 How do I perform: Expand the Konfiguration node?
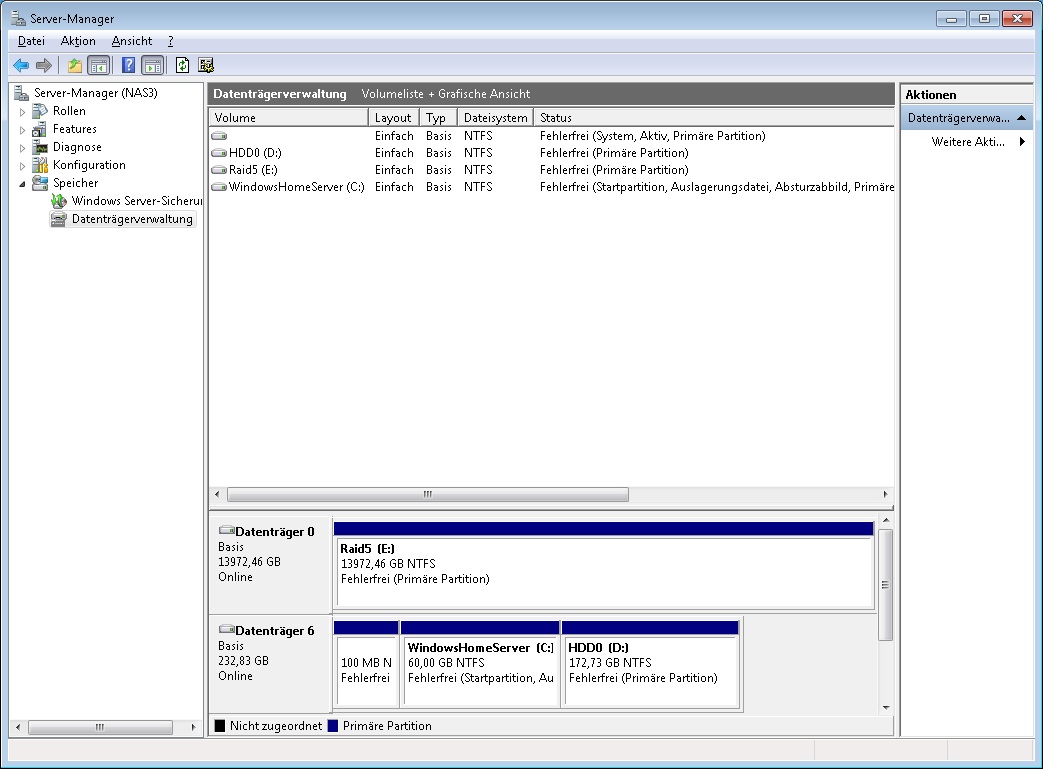point(22,166)
